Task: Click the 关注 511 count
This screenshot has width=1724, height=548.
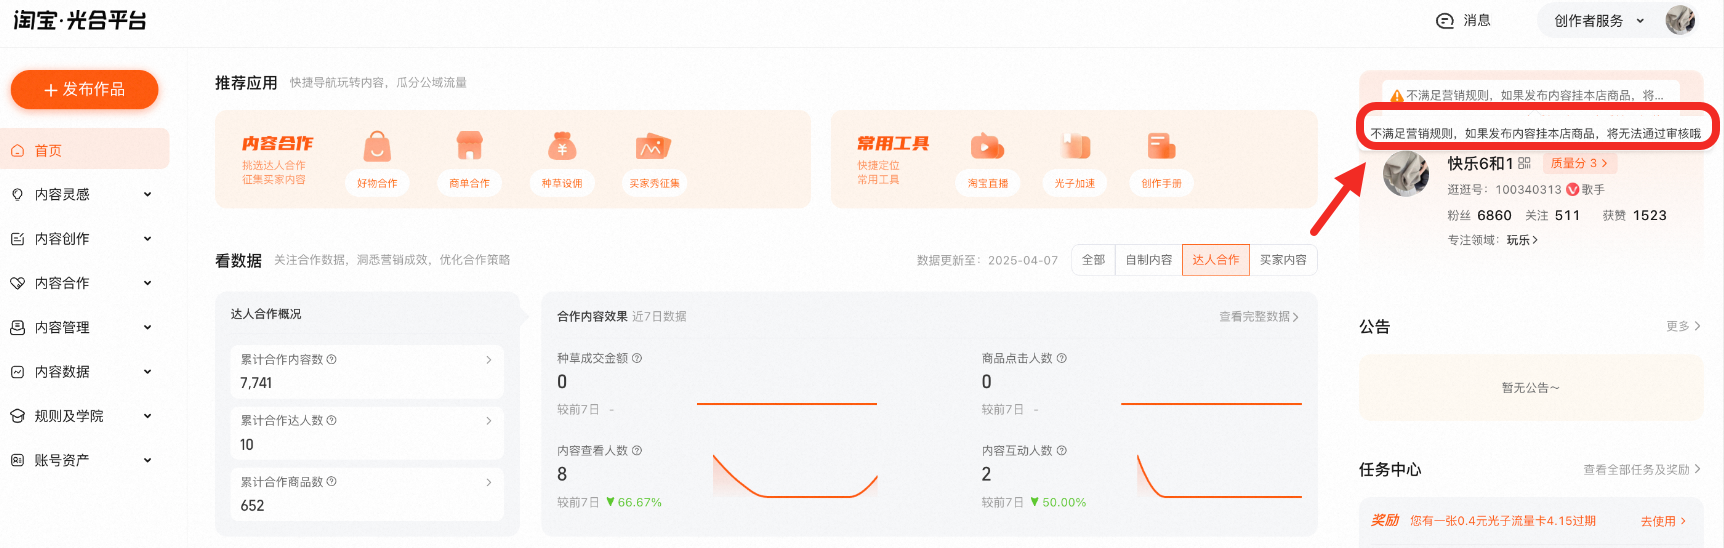Action: [x=1552, y=215]
